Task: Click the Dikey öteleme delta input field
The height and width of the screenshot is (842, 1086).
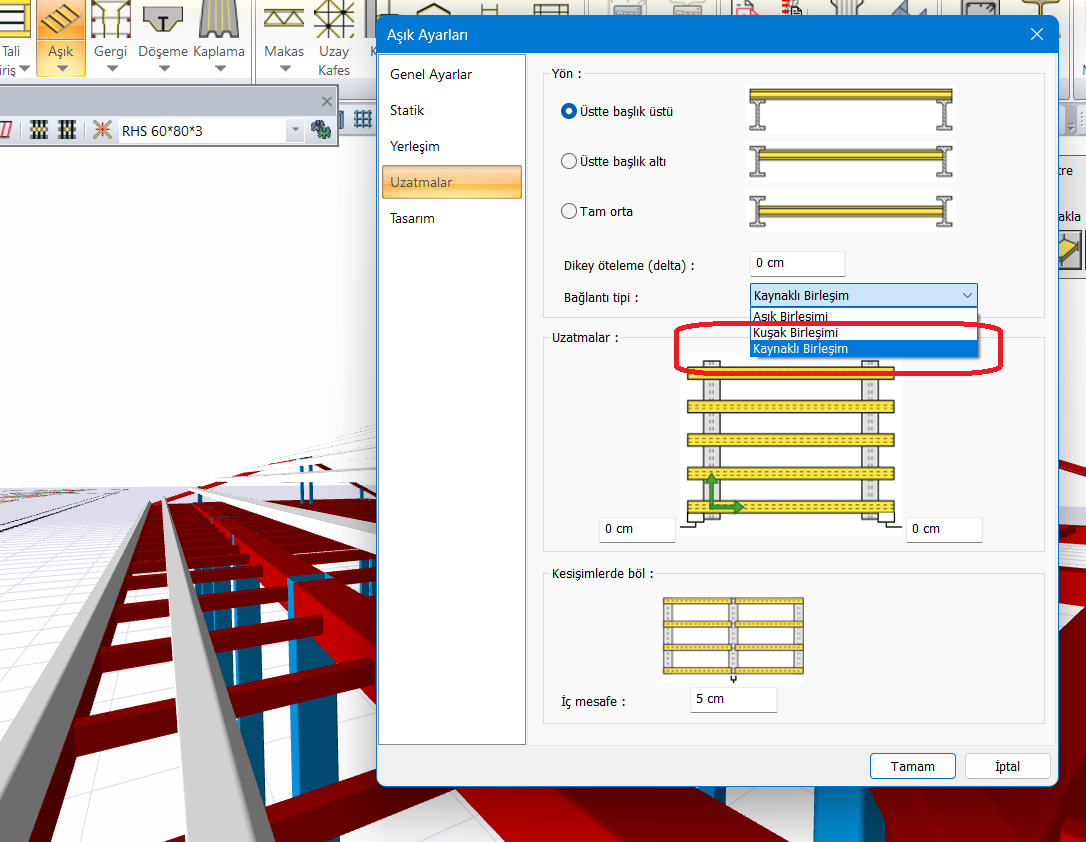Action: click(x=797, y=263)
